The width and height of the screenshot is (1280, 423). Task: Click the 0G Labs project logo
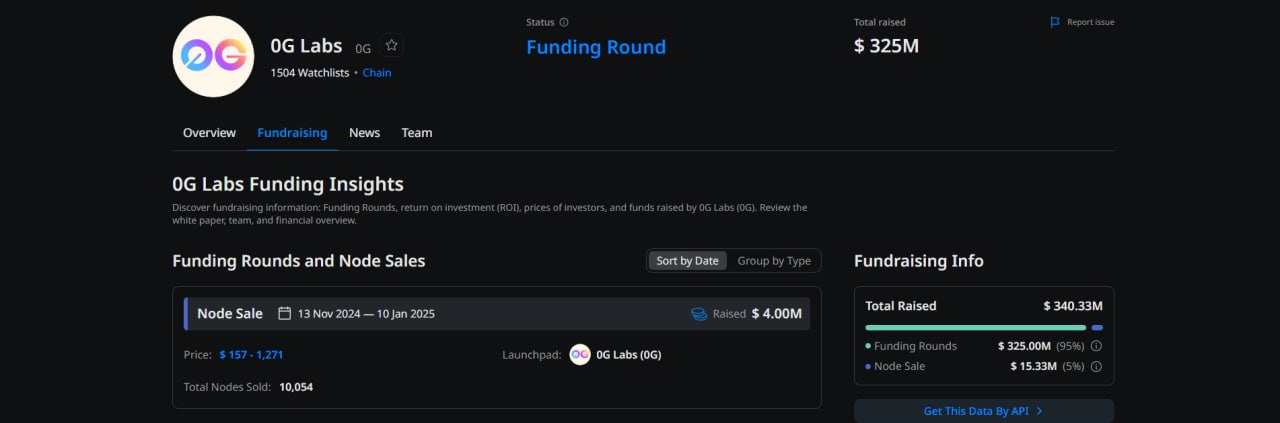[213, 56]
